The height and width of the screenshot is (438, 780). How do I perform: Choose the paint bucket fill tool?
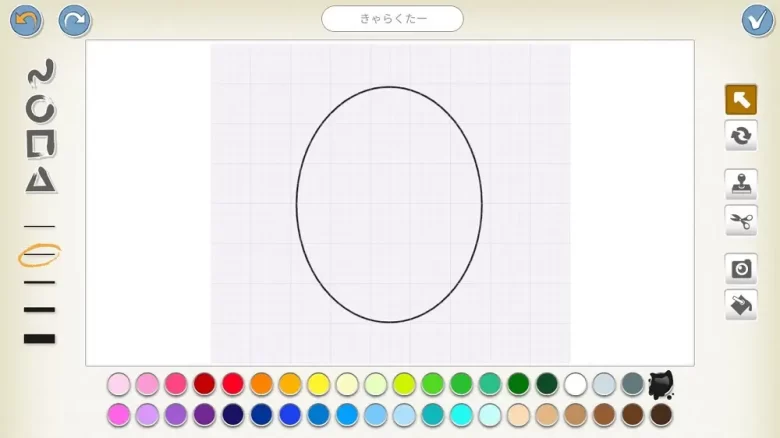(741, 304)
